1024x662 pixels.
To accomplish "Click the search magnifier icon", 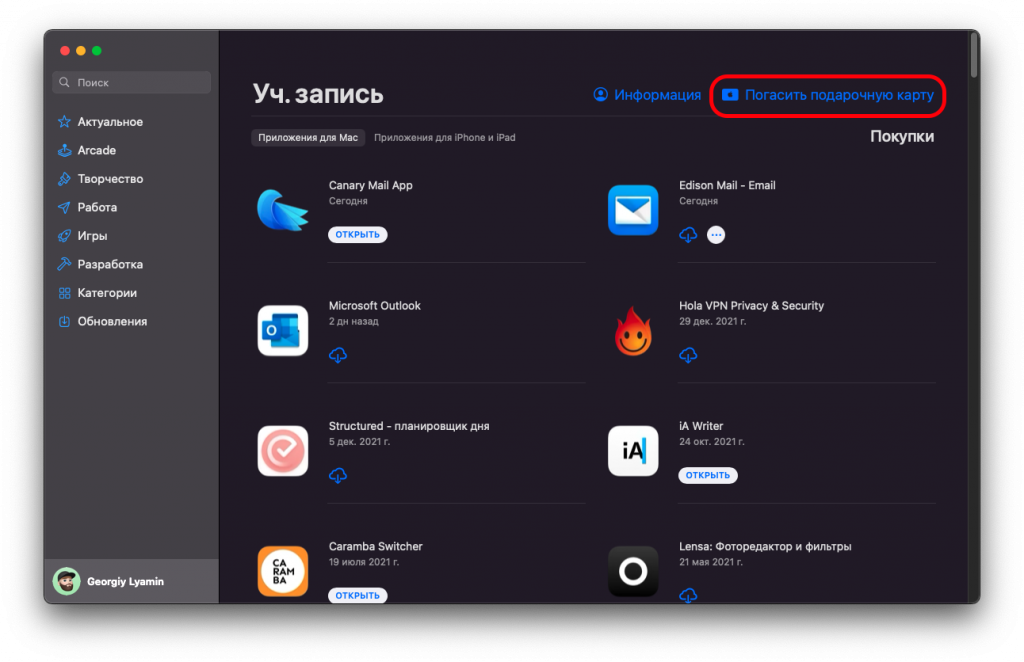I will pyautogui.click(x=64, y=82).
